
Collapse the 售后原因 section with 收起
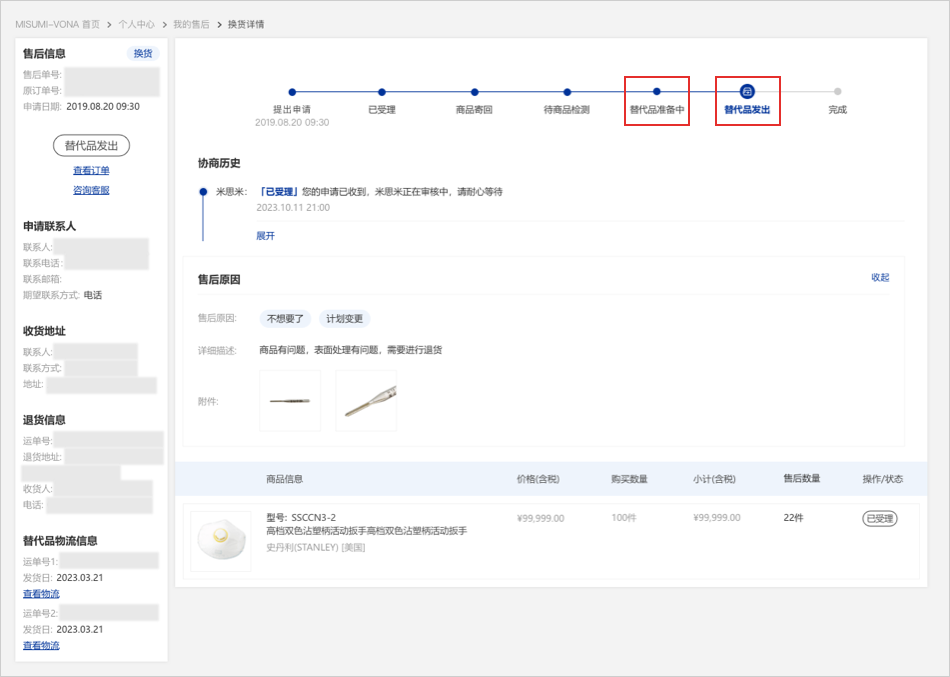pyautogui.click(x=880, y=278)
